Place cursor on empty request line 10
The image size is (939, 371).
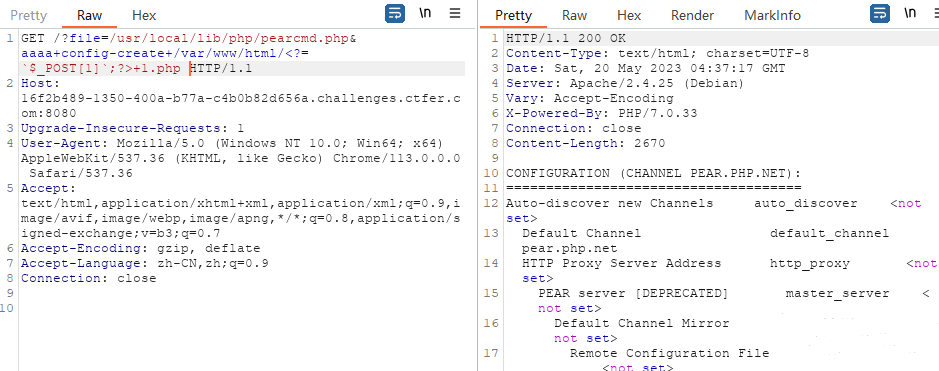pyautogui.click(x=240, y=308)
